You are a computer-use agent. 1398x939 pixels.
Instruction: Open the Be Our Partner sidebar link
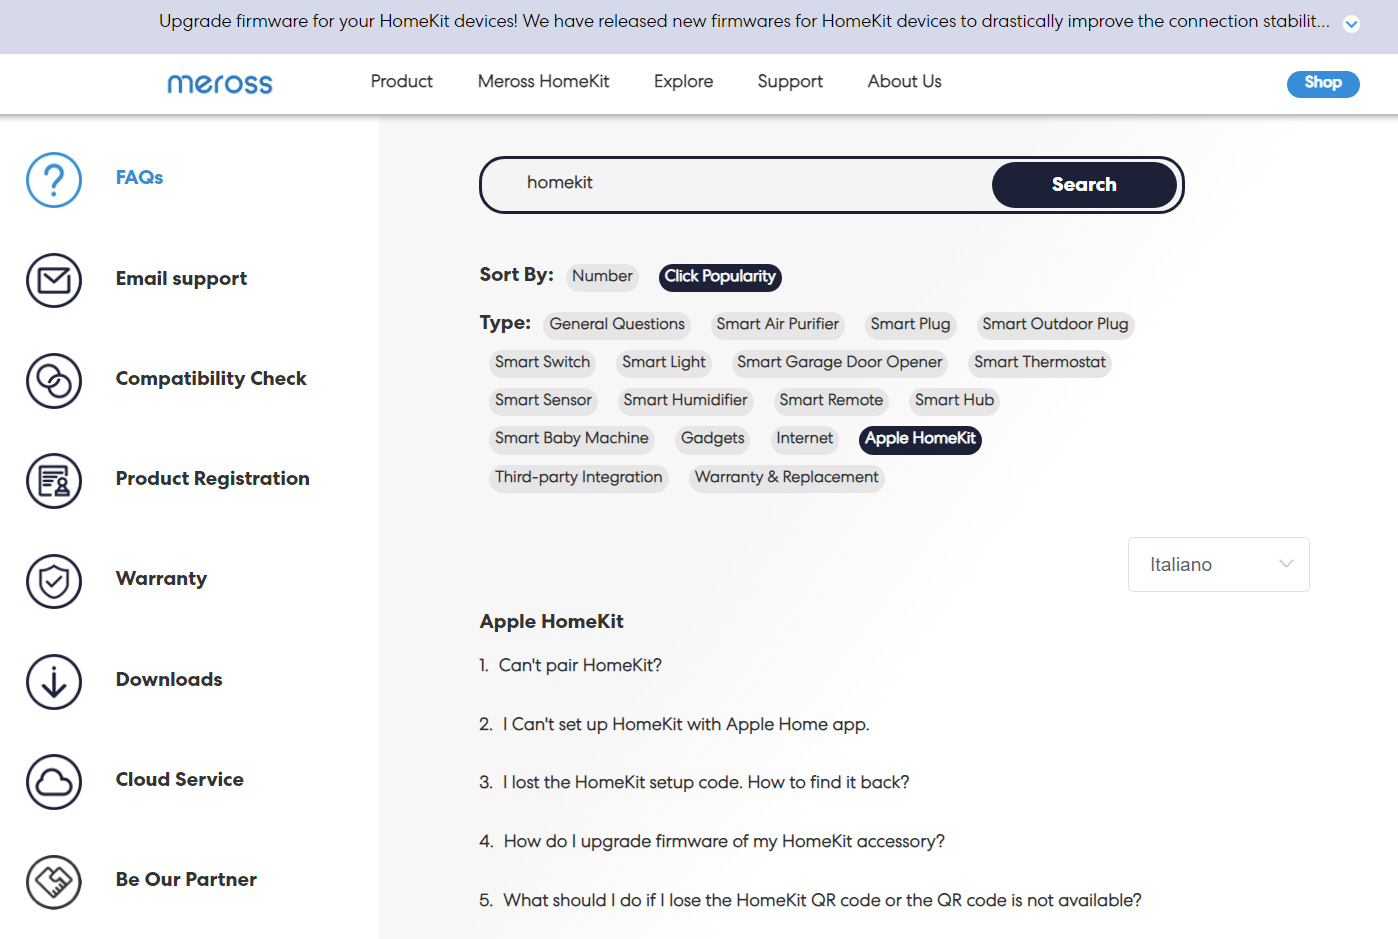point(186,880)
